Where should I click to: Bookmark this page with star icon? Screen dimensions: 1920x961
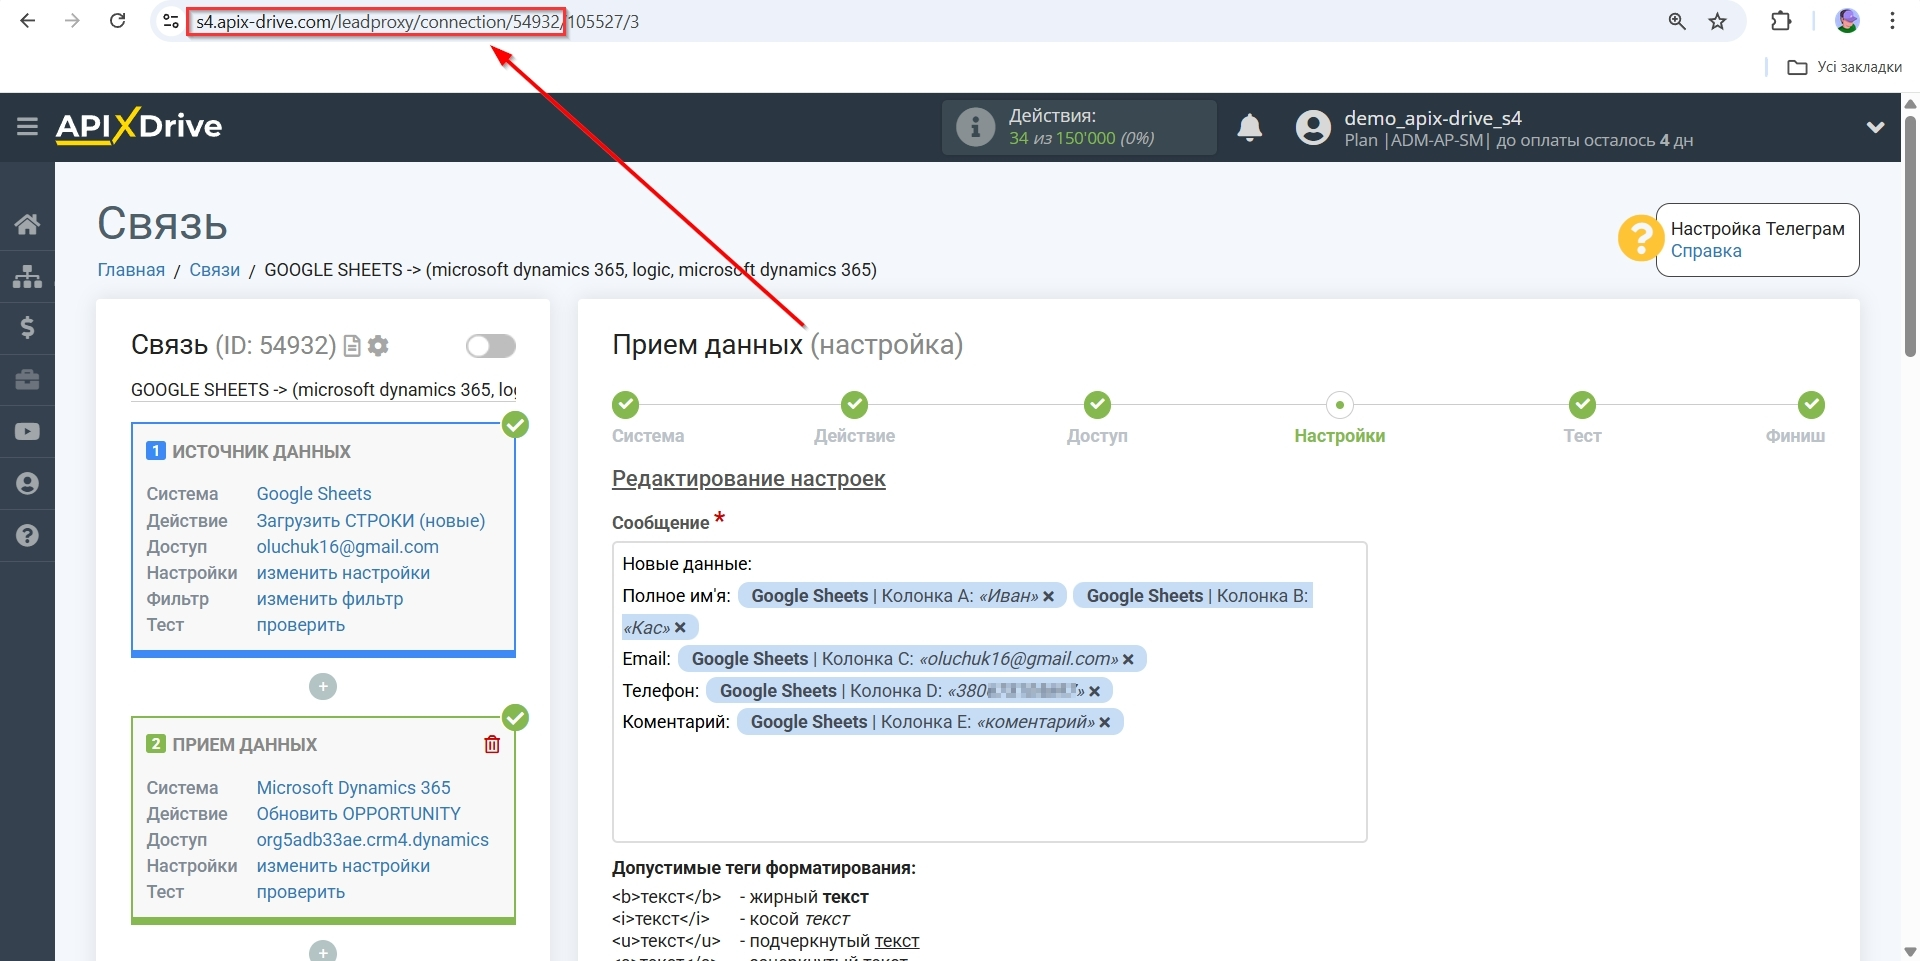1718,21
